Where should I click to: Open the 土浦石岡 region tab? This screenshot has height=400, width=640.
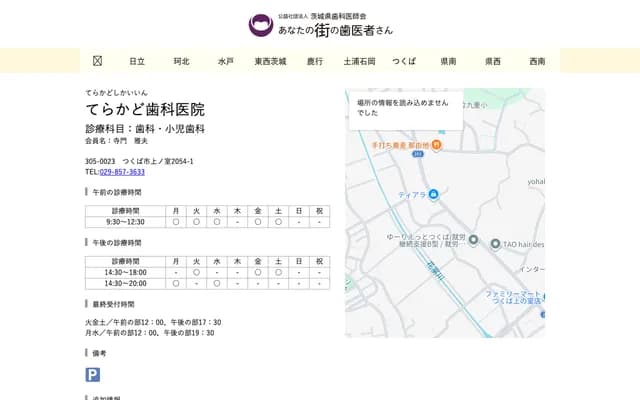coord(359,61)
